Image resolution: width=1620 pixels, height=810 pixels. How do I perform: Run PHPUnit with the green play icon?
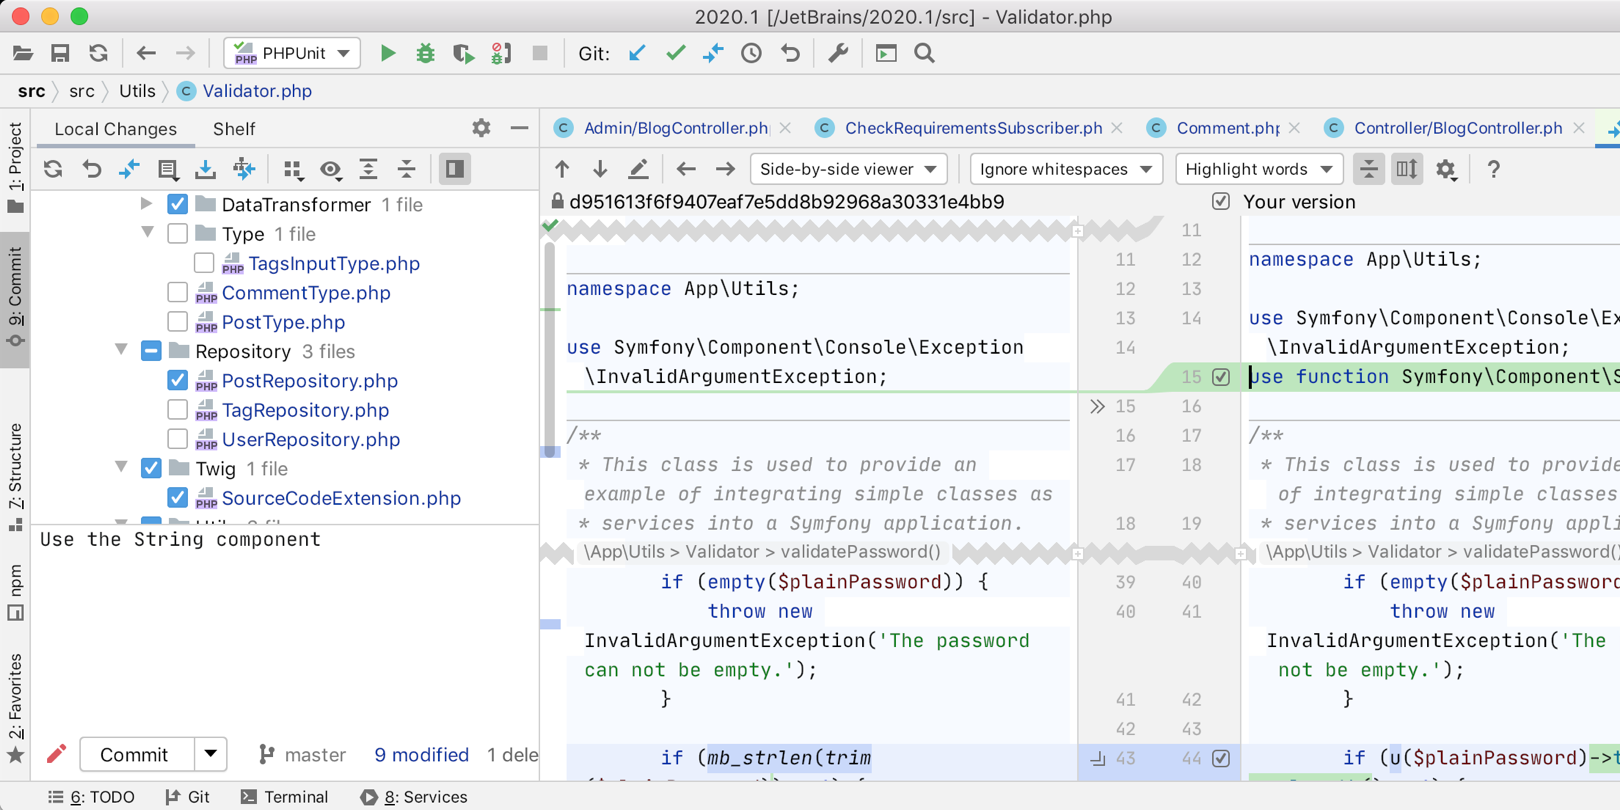coord(387,53)
